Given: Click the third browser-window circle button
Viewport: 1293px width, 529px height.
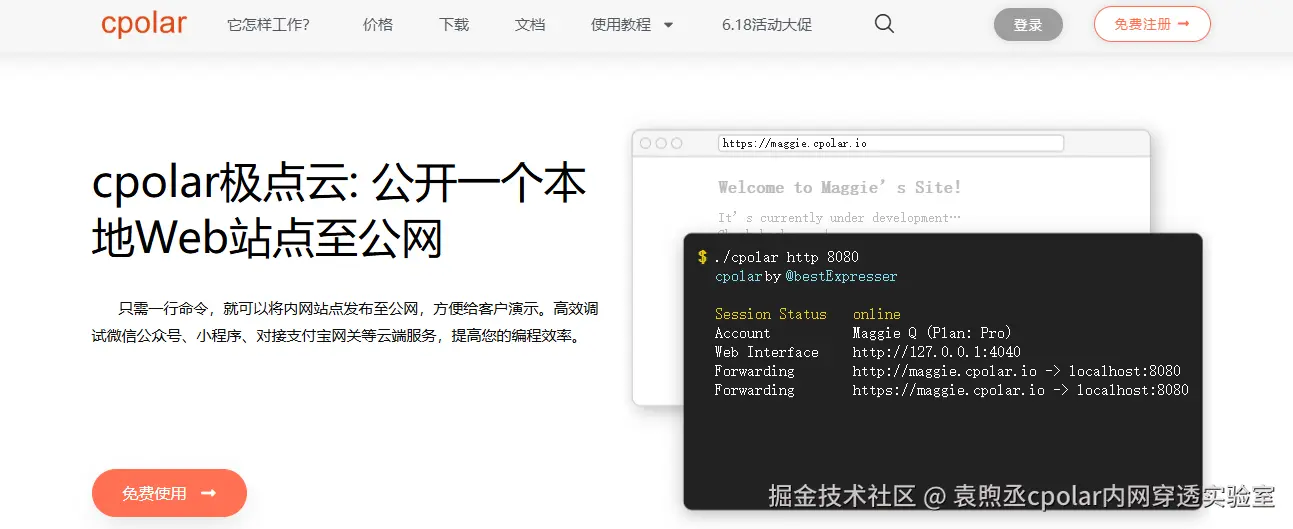Looking at the screenshot, I should pos(677,143).
